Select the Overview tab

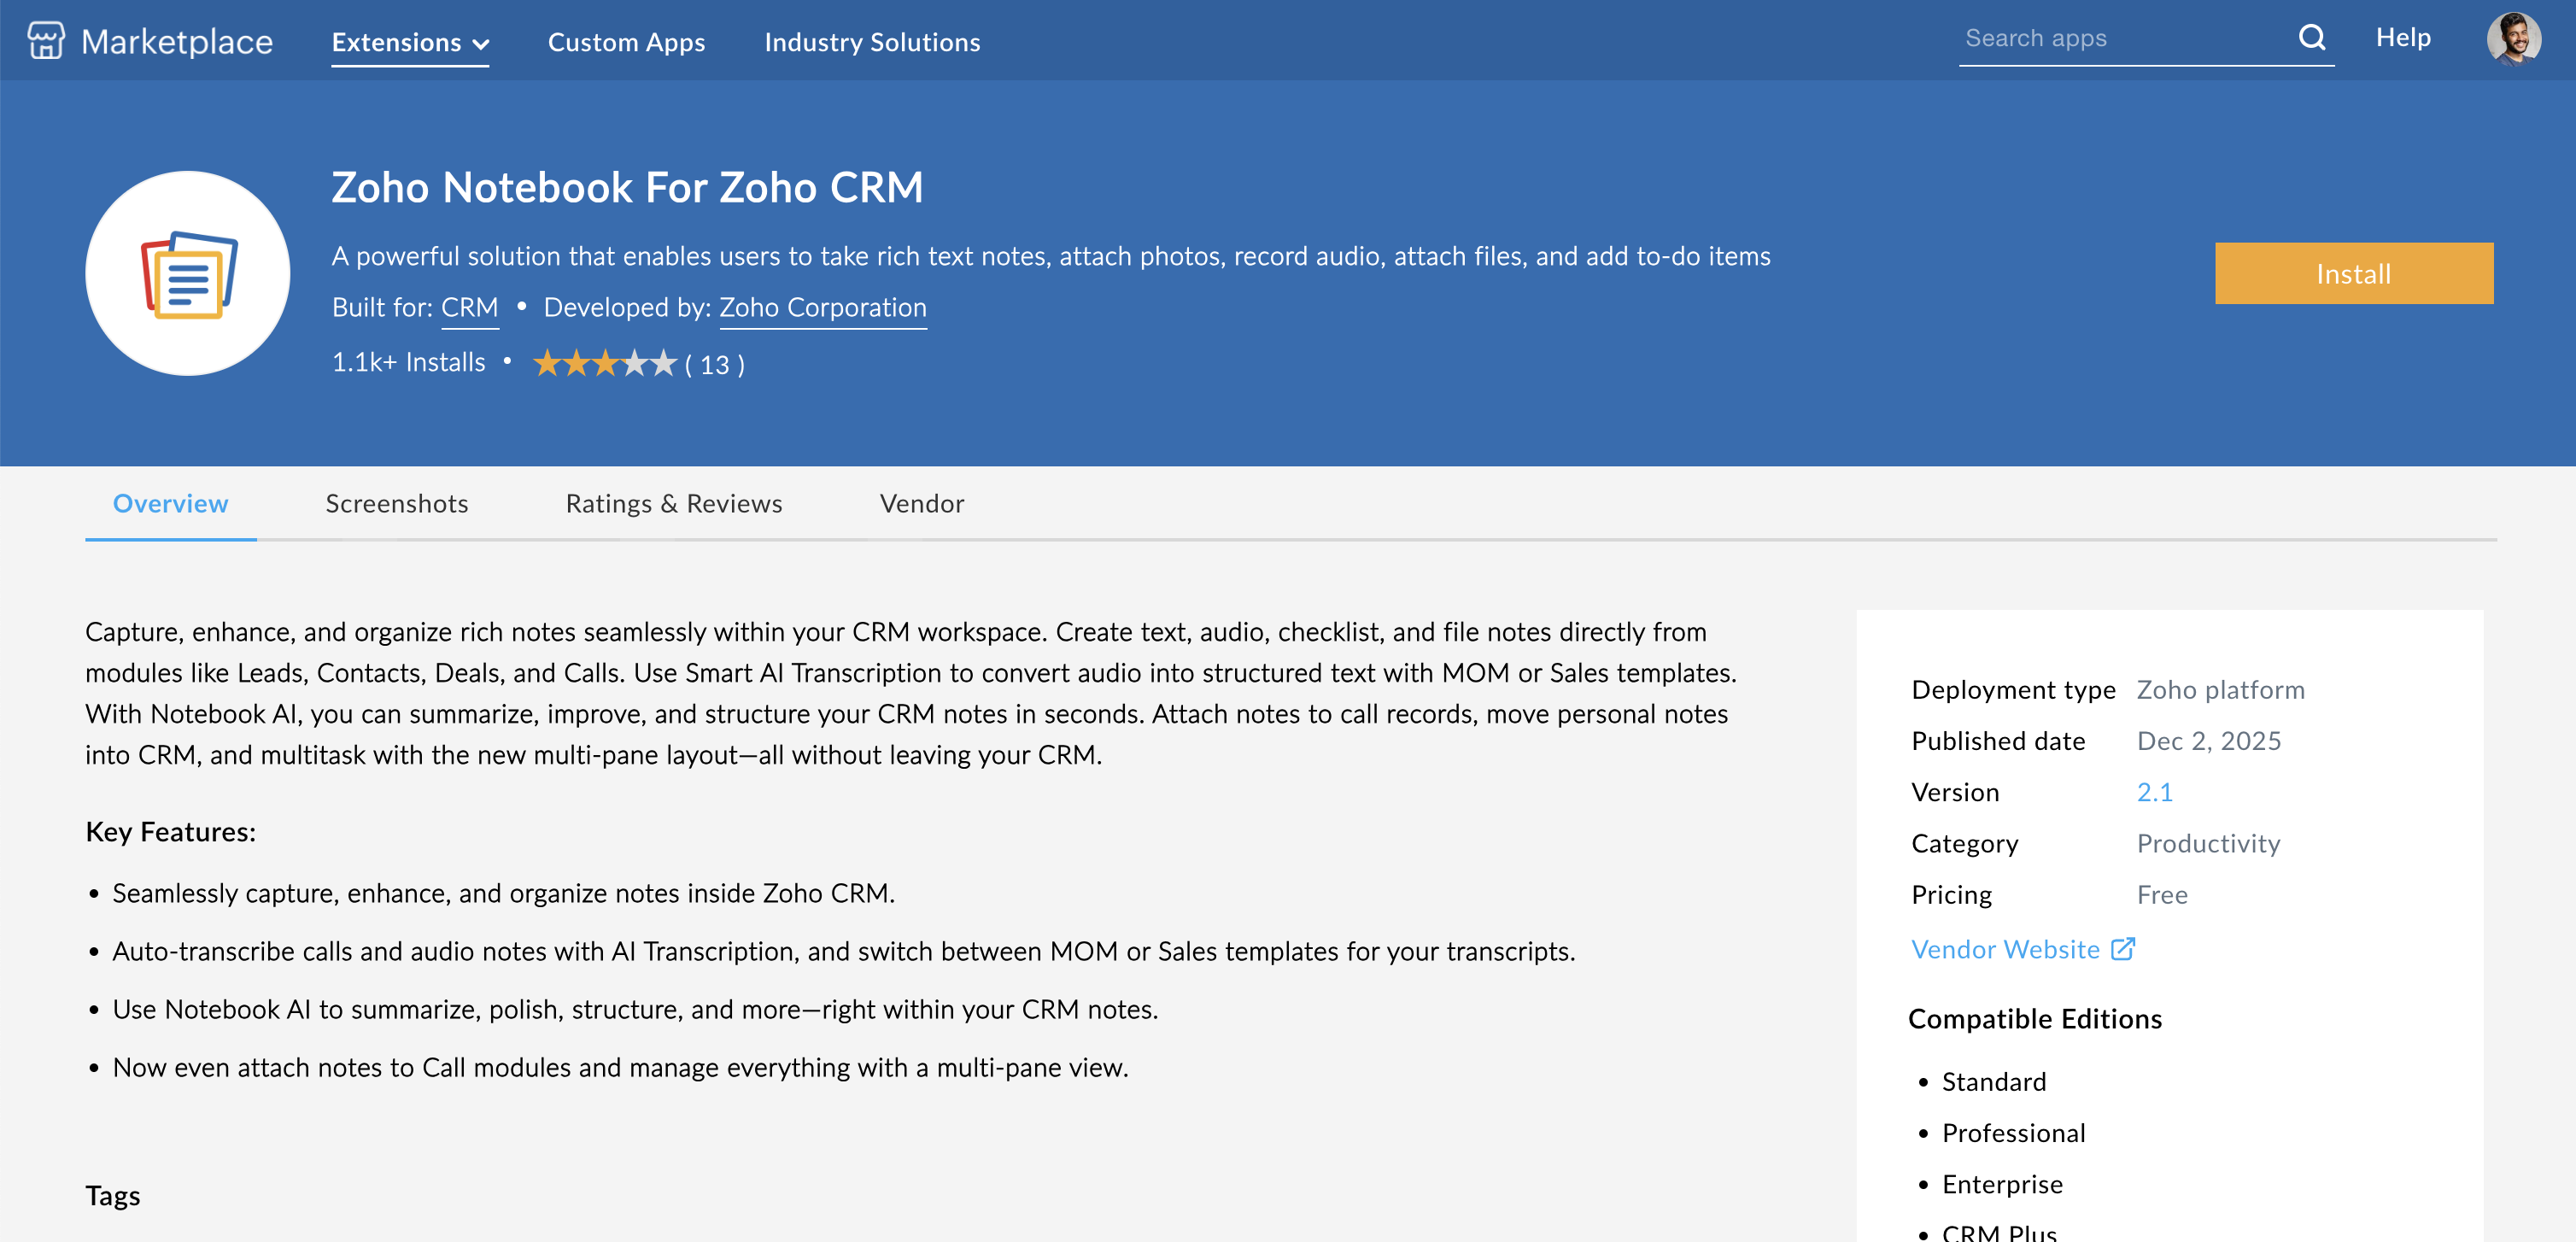click(x=171, y=503)
